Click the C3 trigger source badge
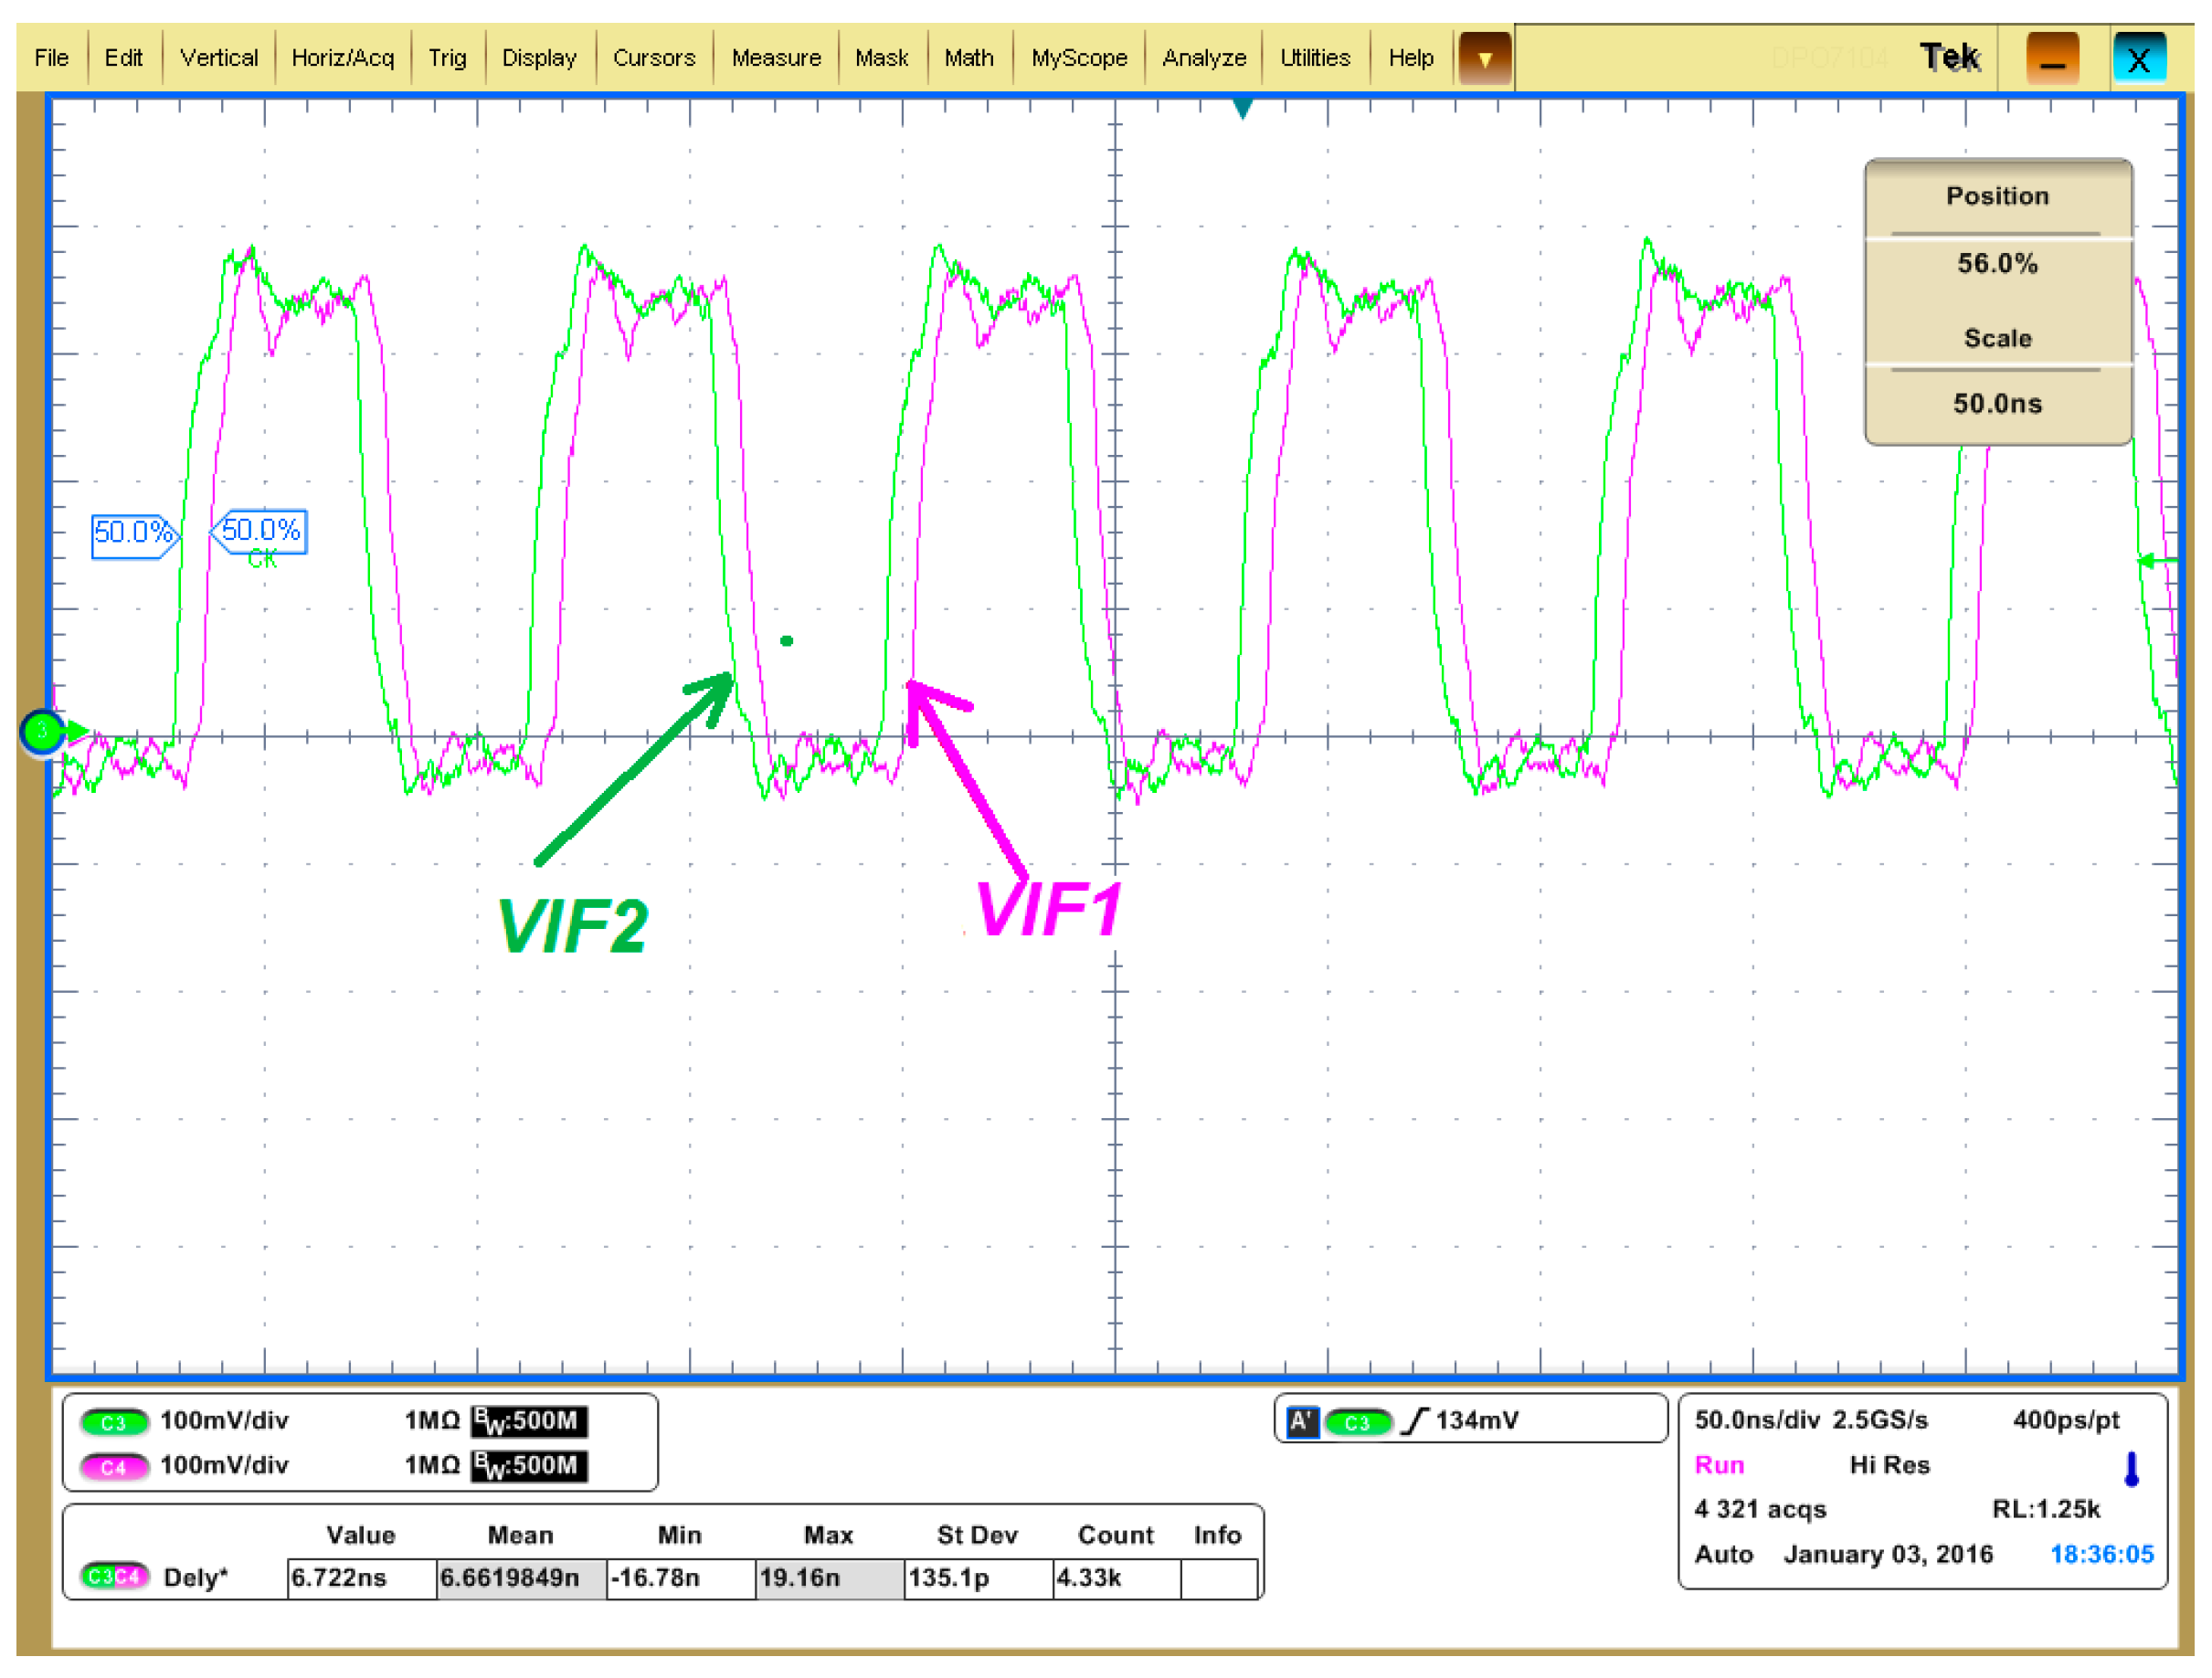 [1357, 1421]
